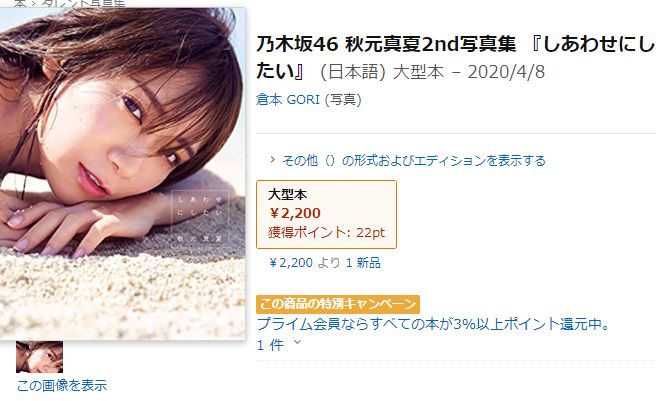
Task: Go to the タレント写真集 breadcrumb category
Action: click(84, 3)
